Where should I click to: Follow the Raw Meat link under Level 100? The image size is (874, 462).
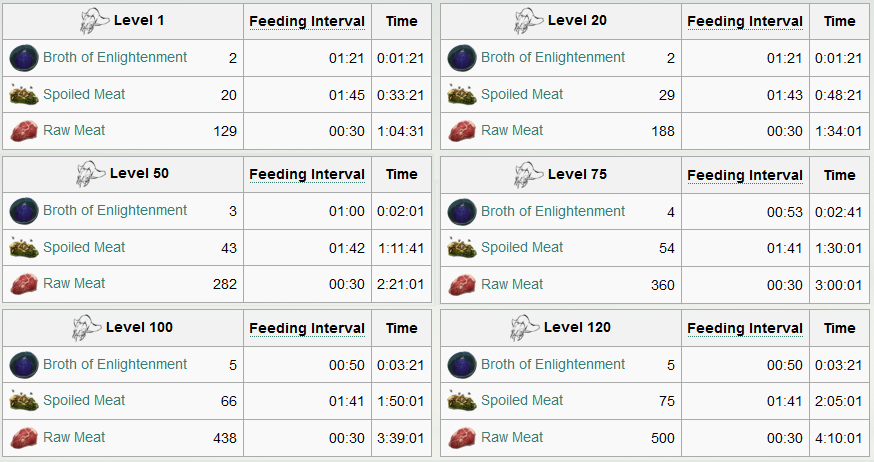point(74,437)
